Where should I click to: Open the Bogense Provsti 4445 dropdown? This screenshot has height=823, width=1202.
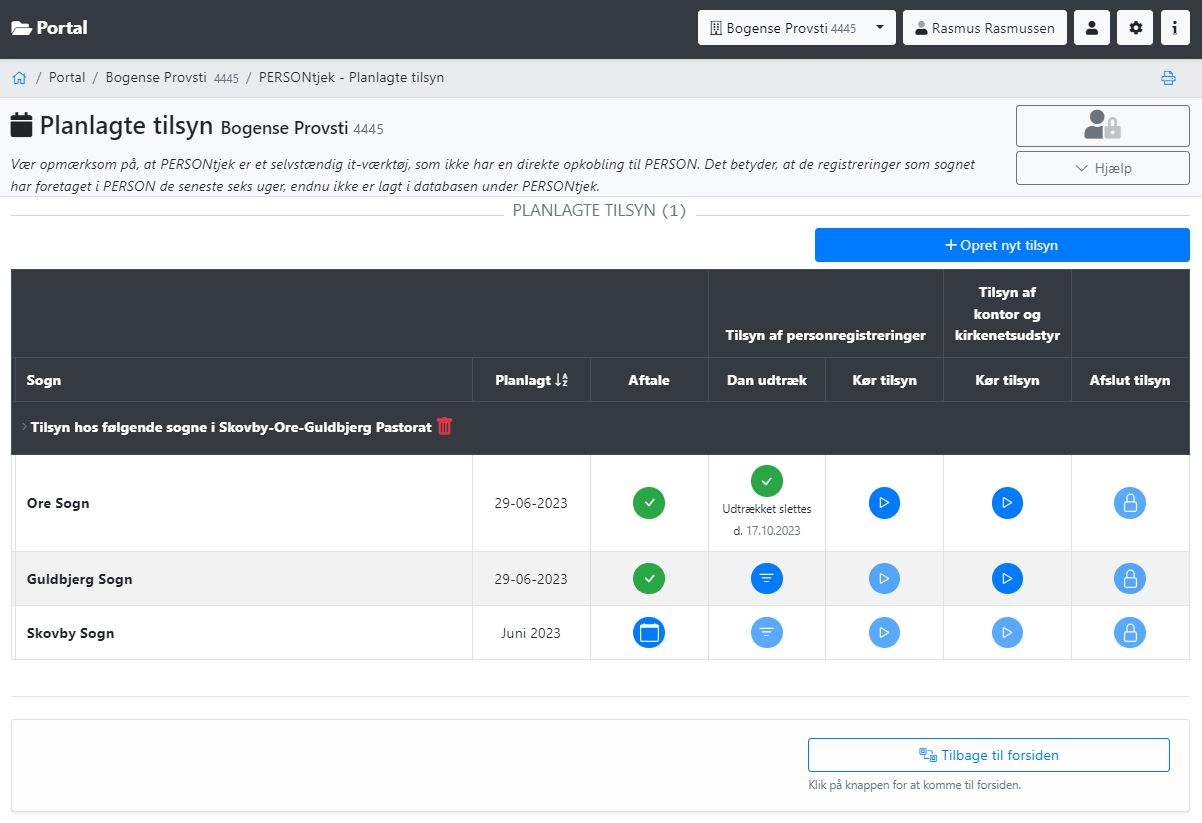796,28
